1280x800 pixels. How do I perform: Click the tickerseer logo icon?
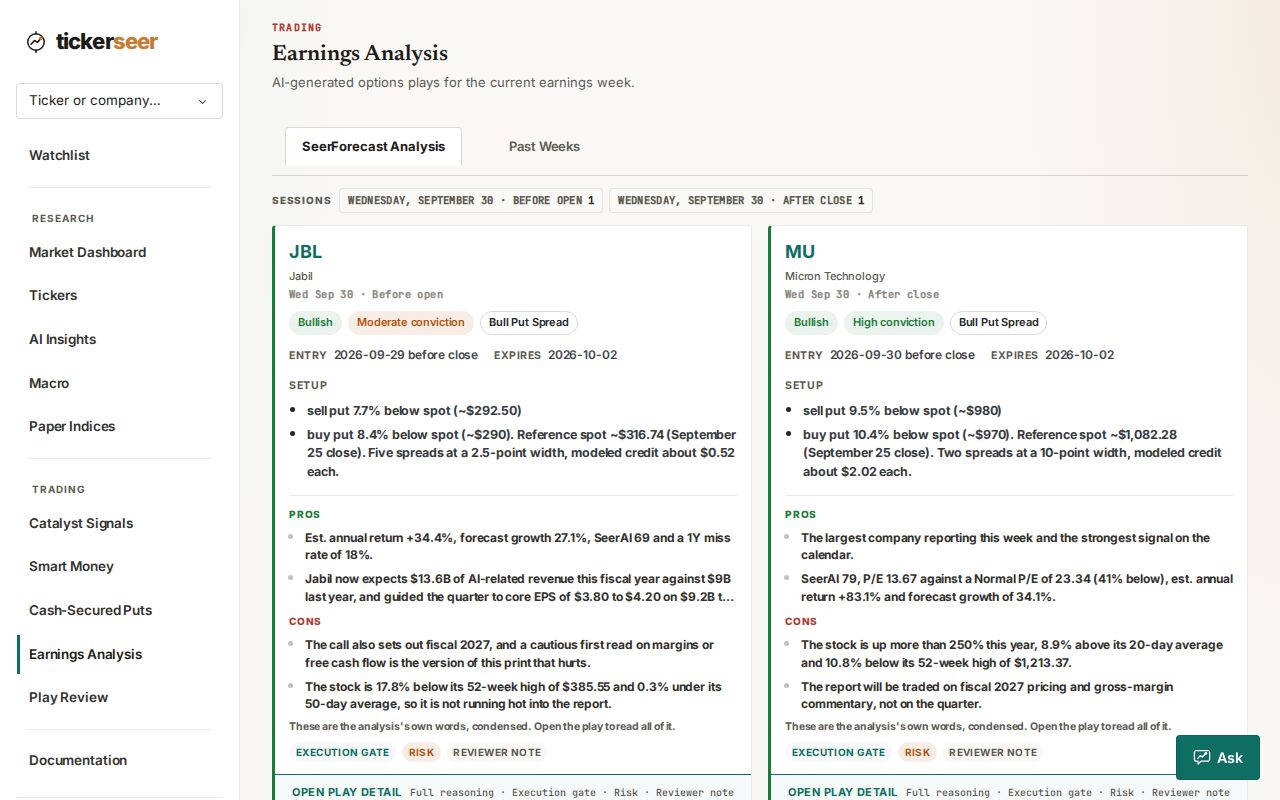[36, 42]
